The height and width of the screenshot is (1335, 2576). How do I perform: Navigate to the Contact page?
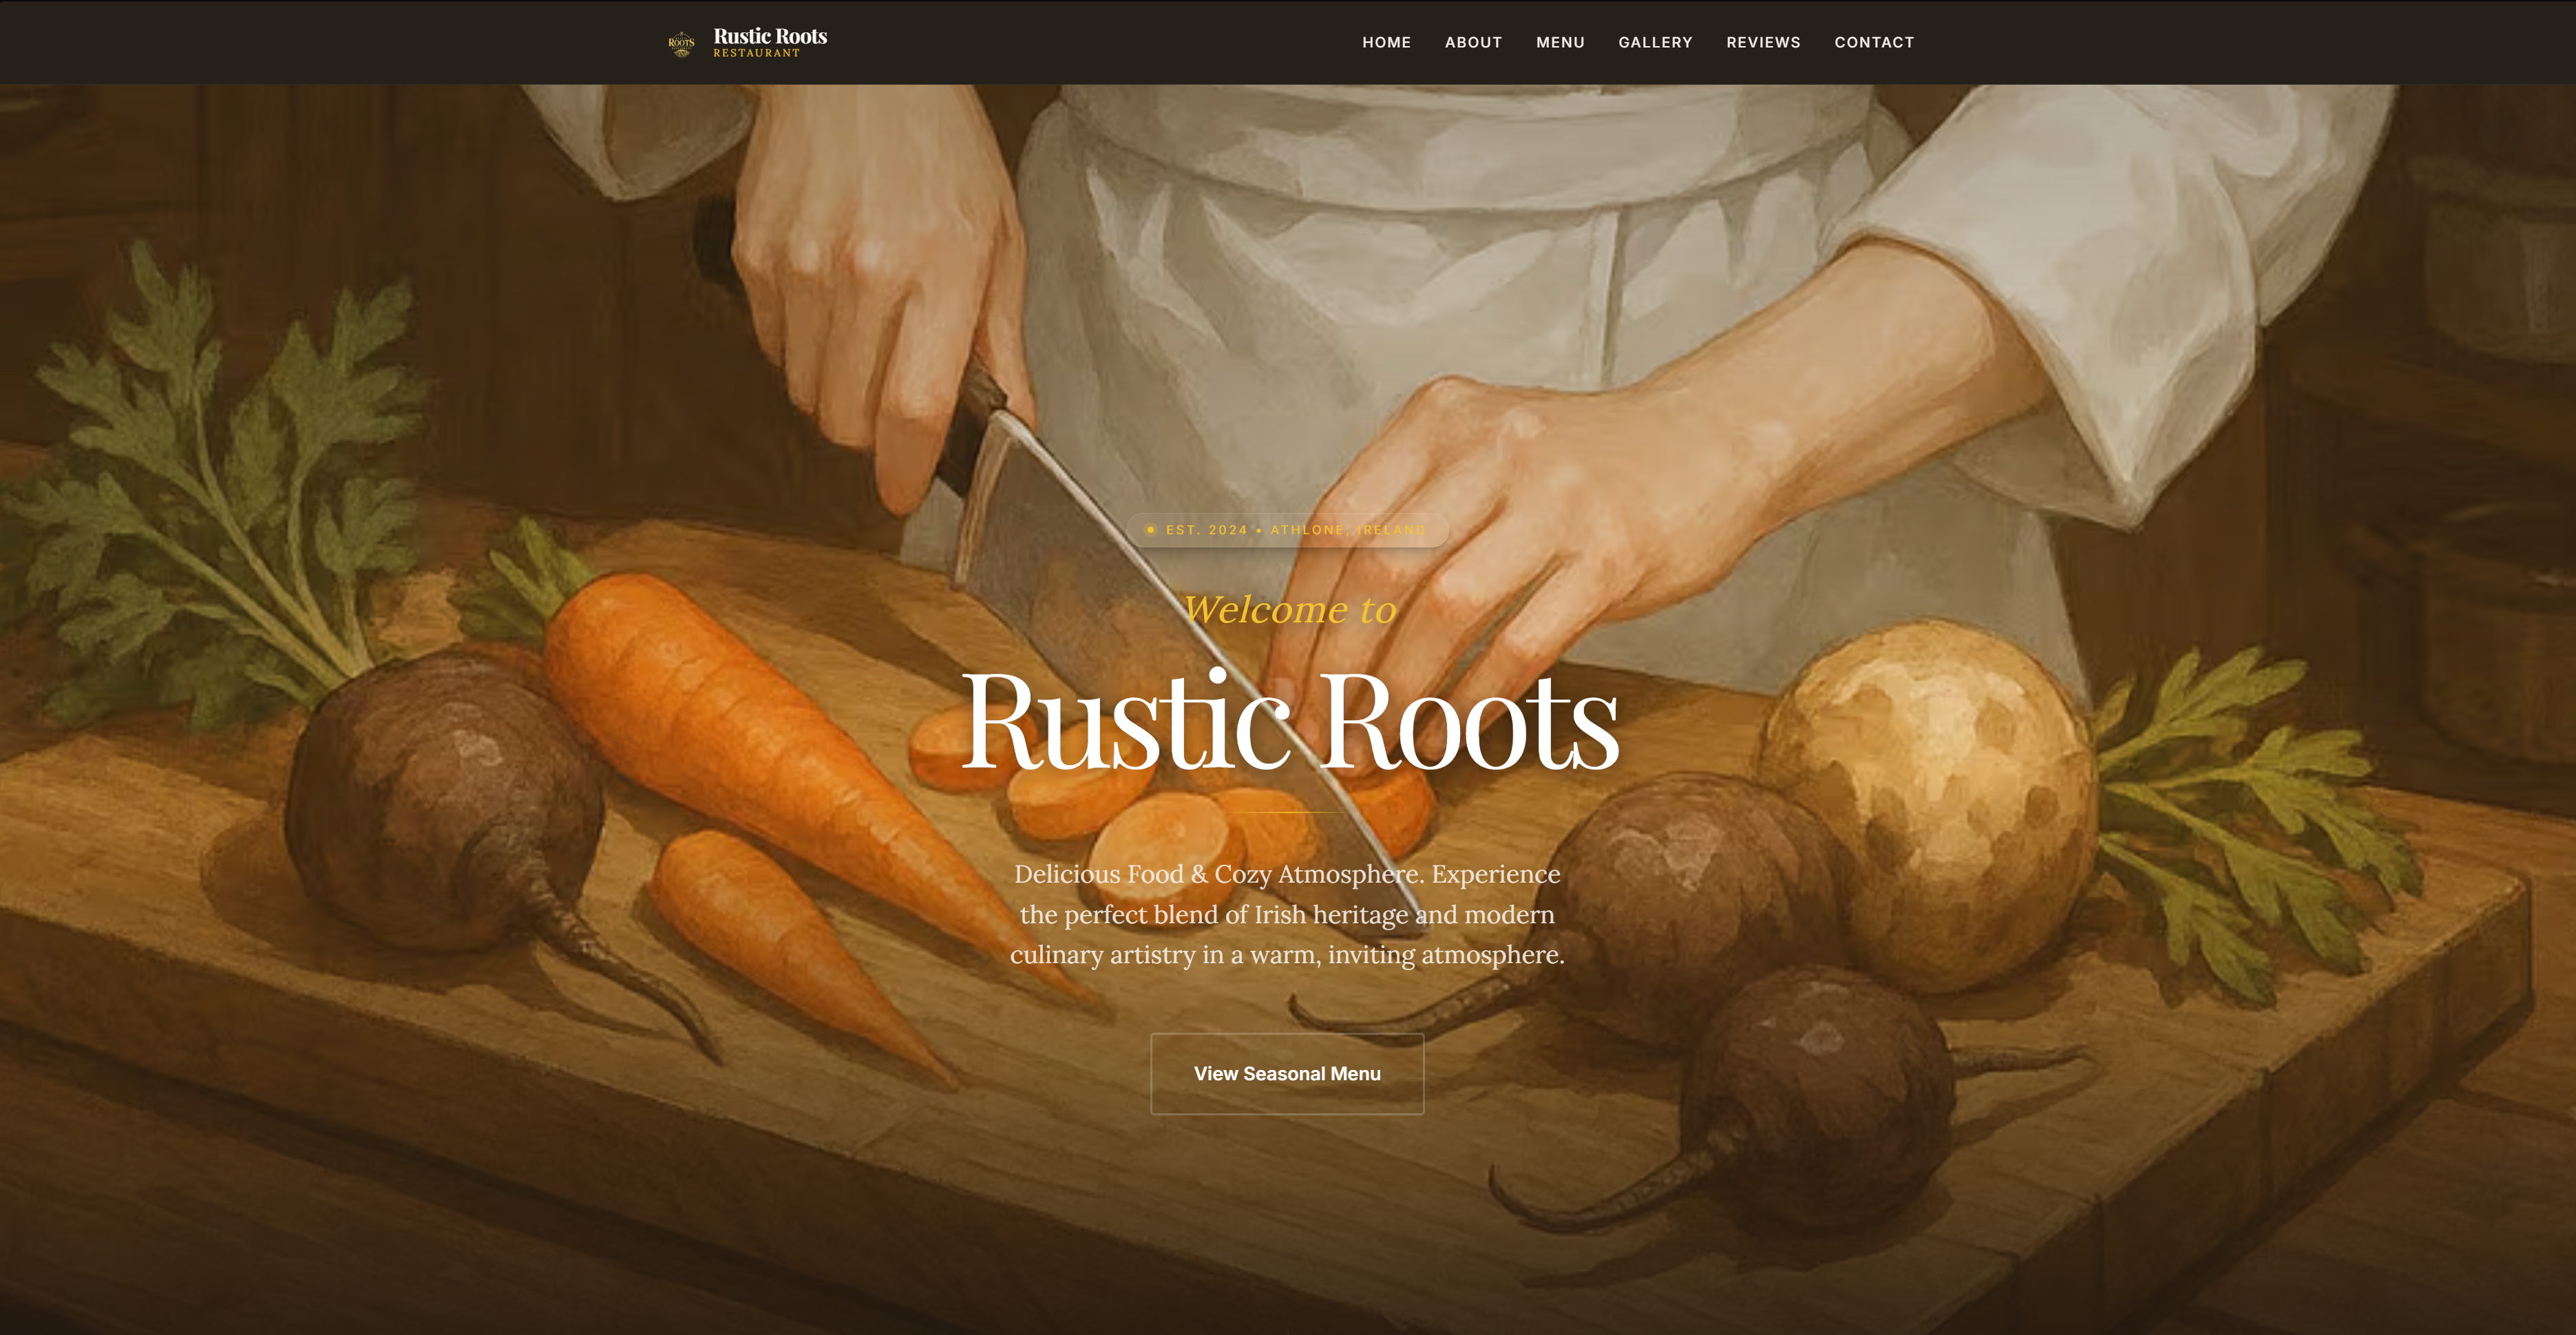click(x=1874, y=42)
